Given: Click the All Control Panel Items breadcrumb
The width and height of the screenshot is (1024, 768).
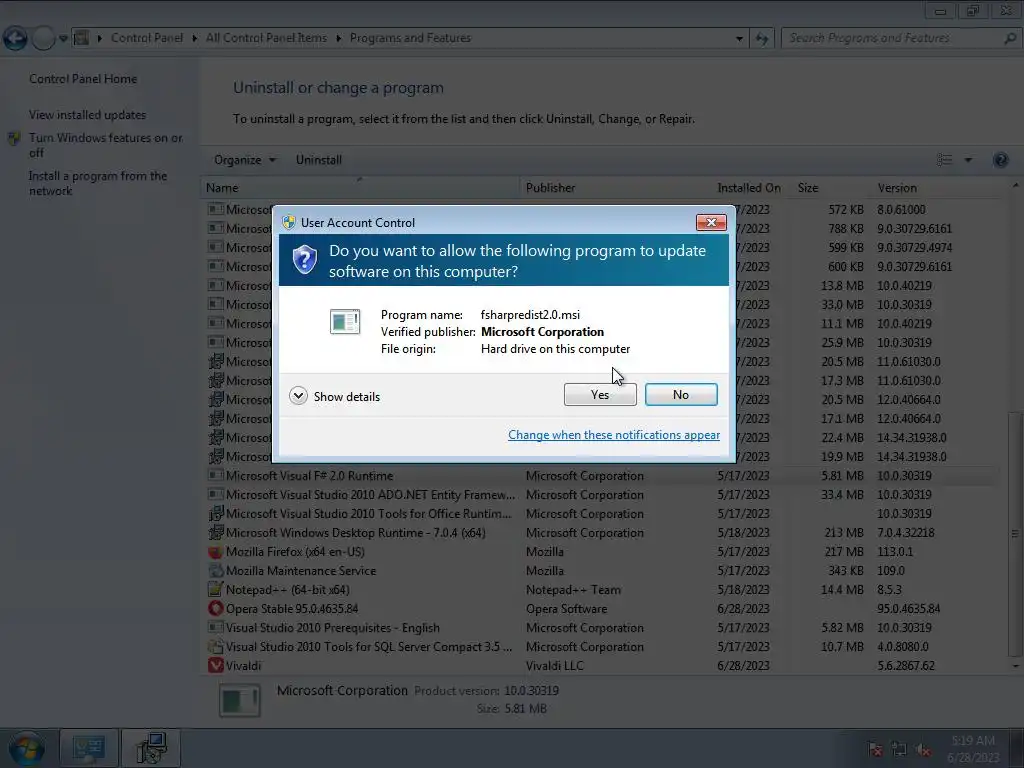Looking at the screenshot, I should (266, 38).
